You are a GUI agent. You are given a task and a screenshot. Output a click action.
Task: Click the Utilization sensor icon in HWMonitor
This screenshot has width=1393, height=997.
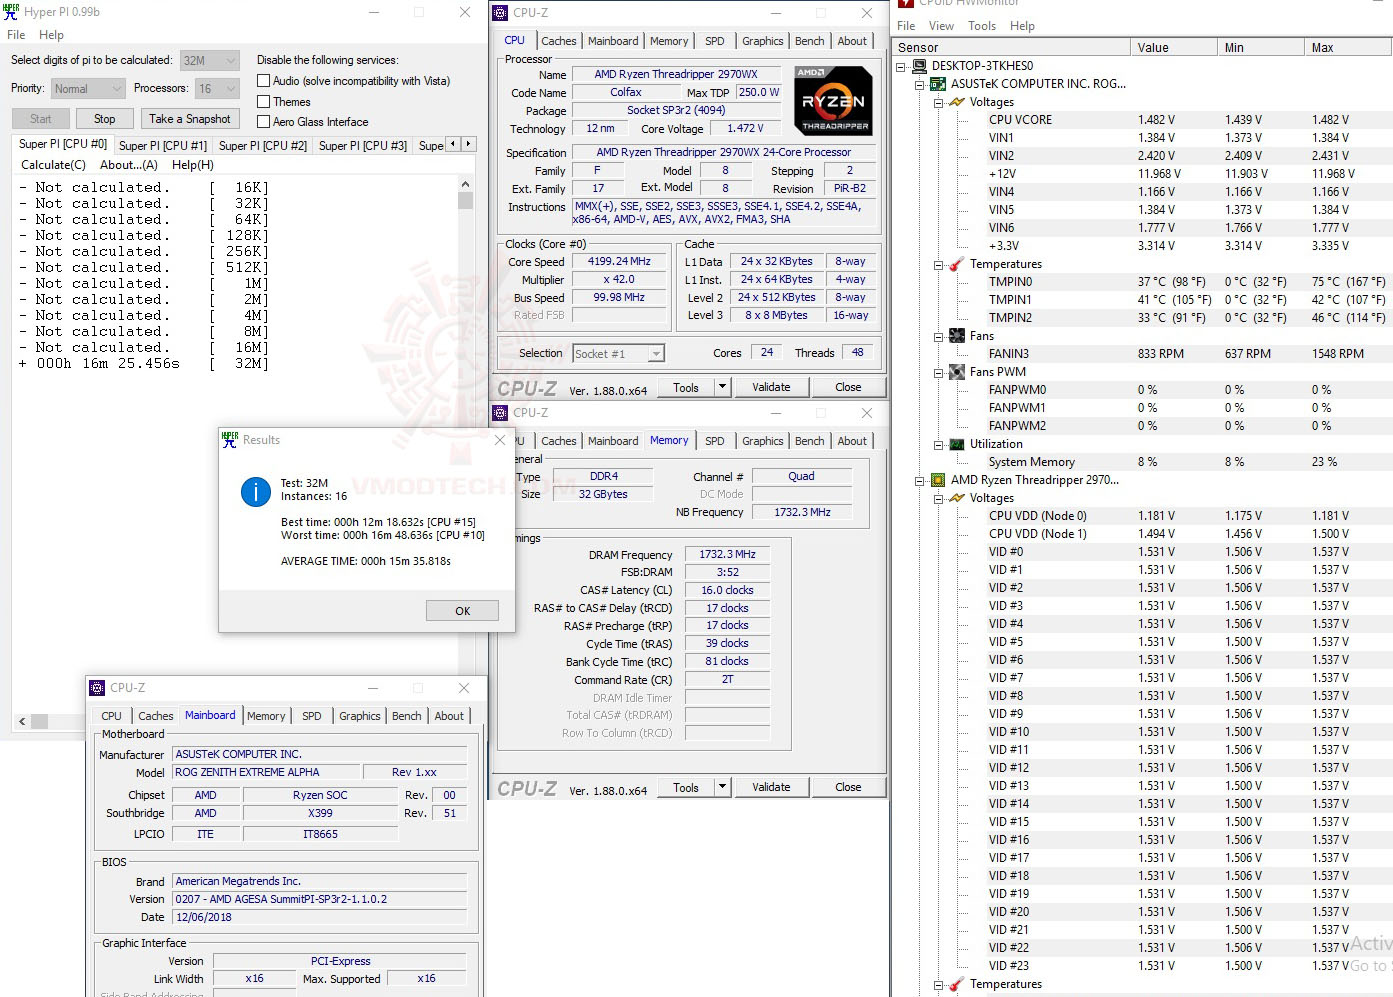click(x=957, y=444)
